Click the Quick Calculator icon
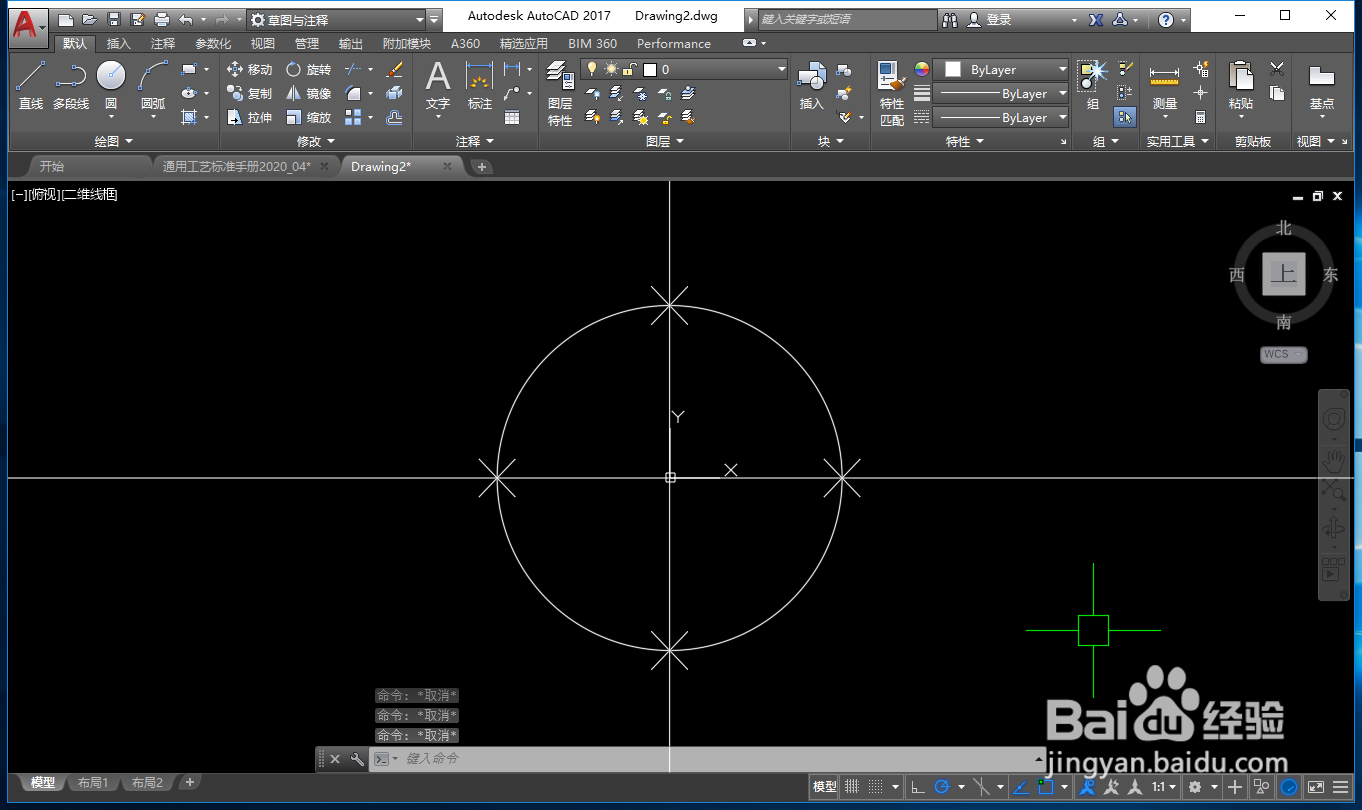The height and width of the screenshot is (810, 1362). [x=1201, y=117]
